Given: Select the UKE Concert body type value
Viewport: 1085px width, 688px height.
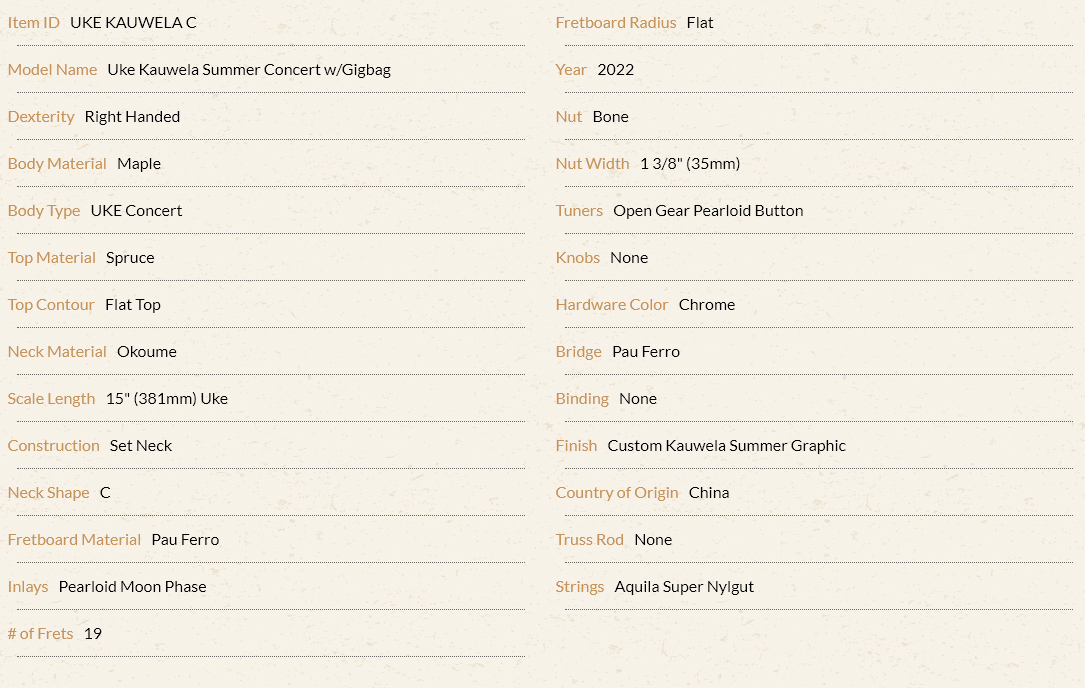Looking at the screenshot, I should tap(136, 211).
